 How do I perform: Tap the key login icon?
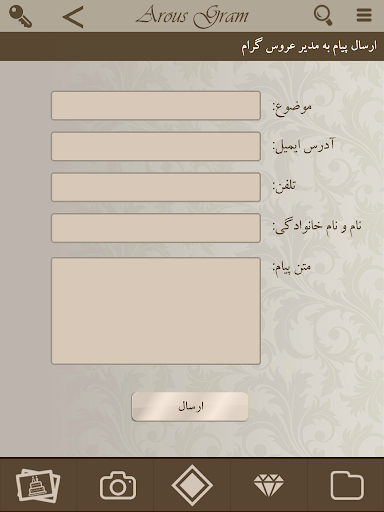coord(20,16)
